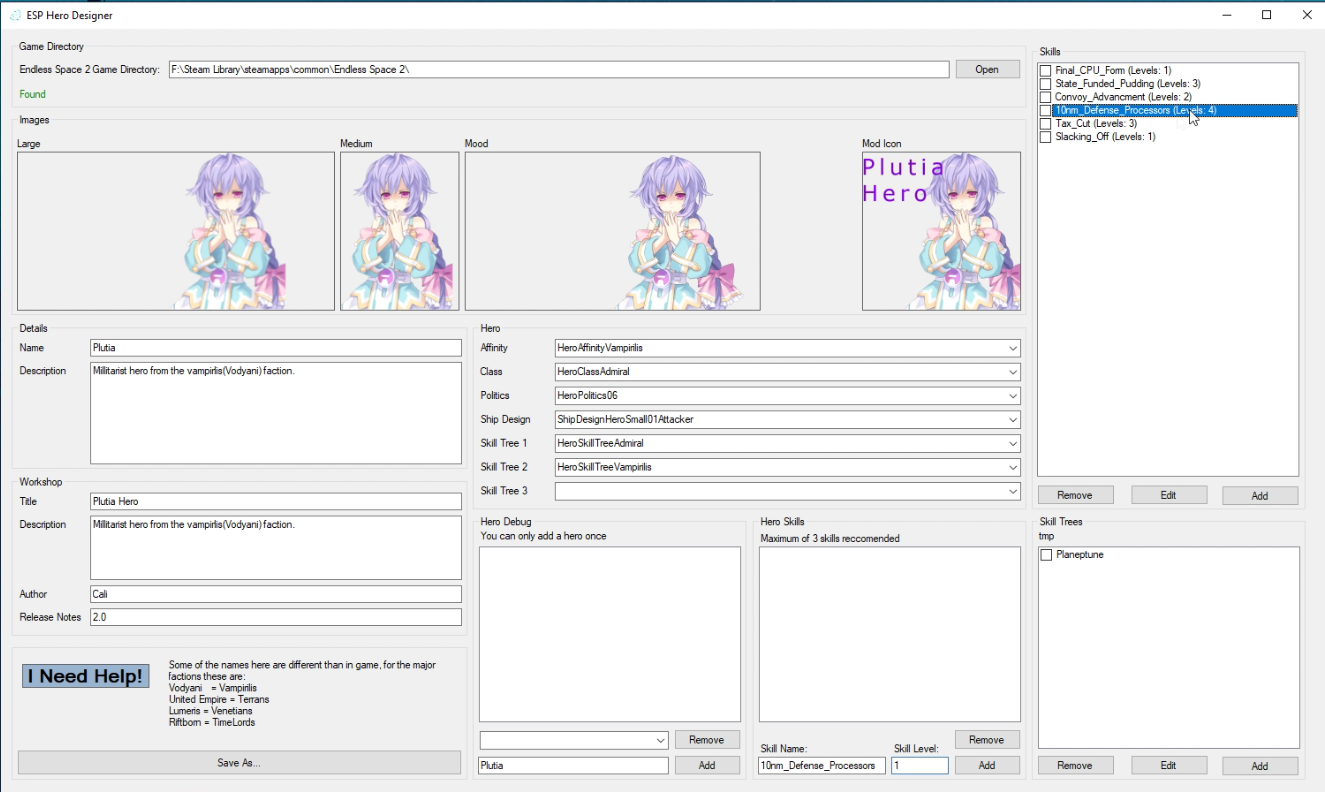Check the State_Funded_Pudding skill checkbox

pyautogui.click(x=1046, y=84)
